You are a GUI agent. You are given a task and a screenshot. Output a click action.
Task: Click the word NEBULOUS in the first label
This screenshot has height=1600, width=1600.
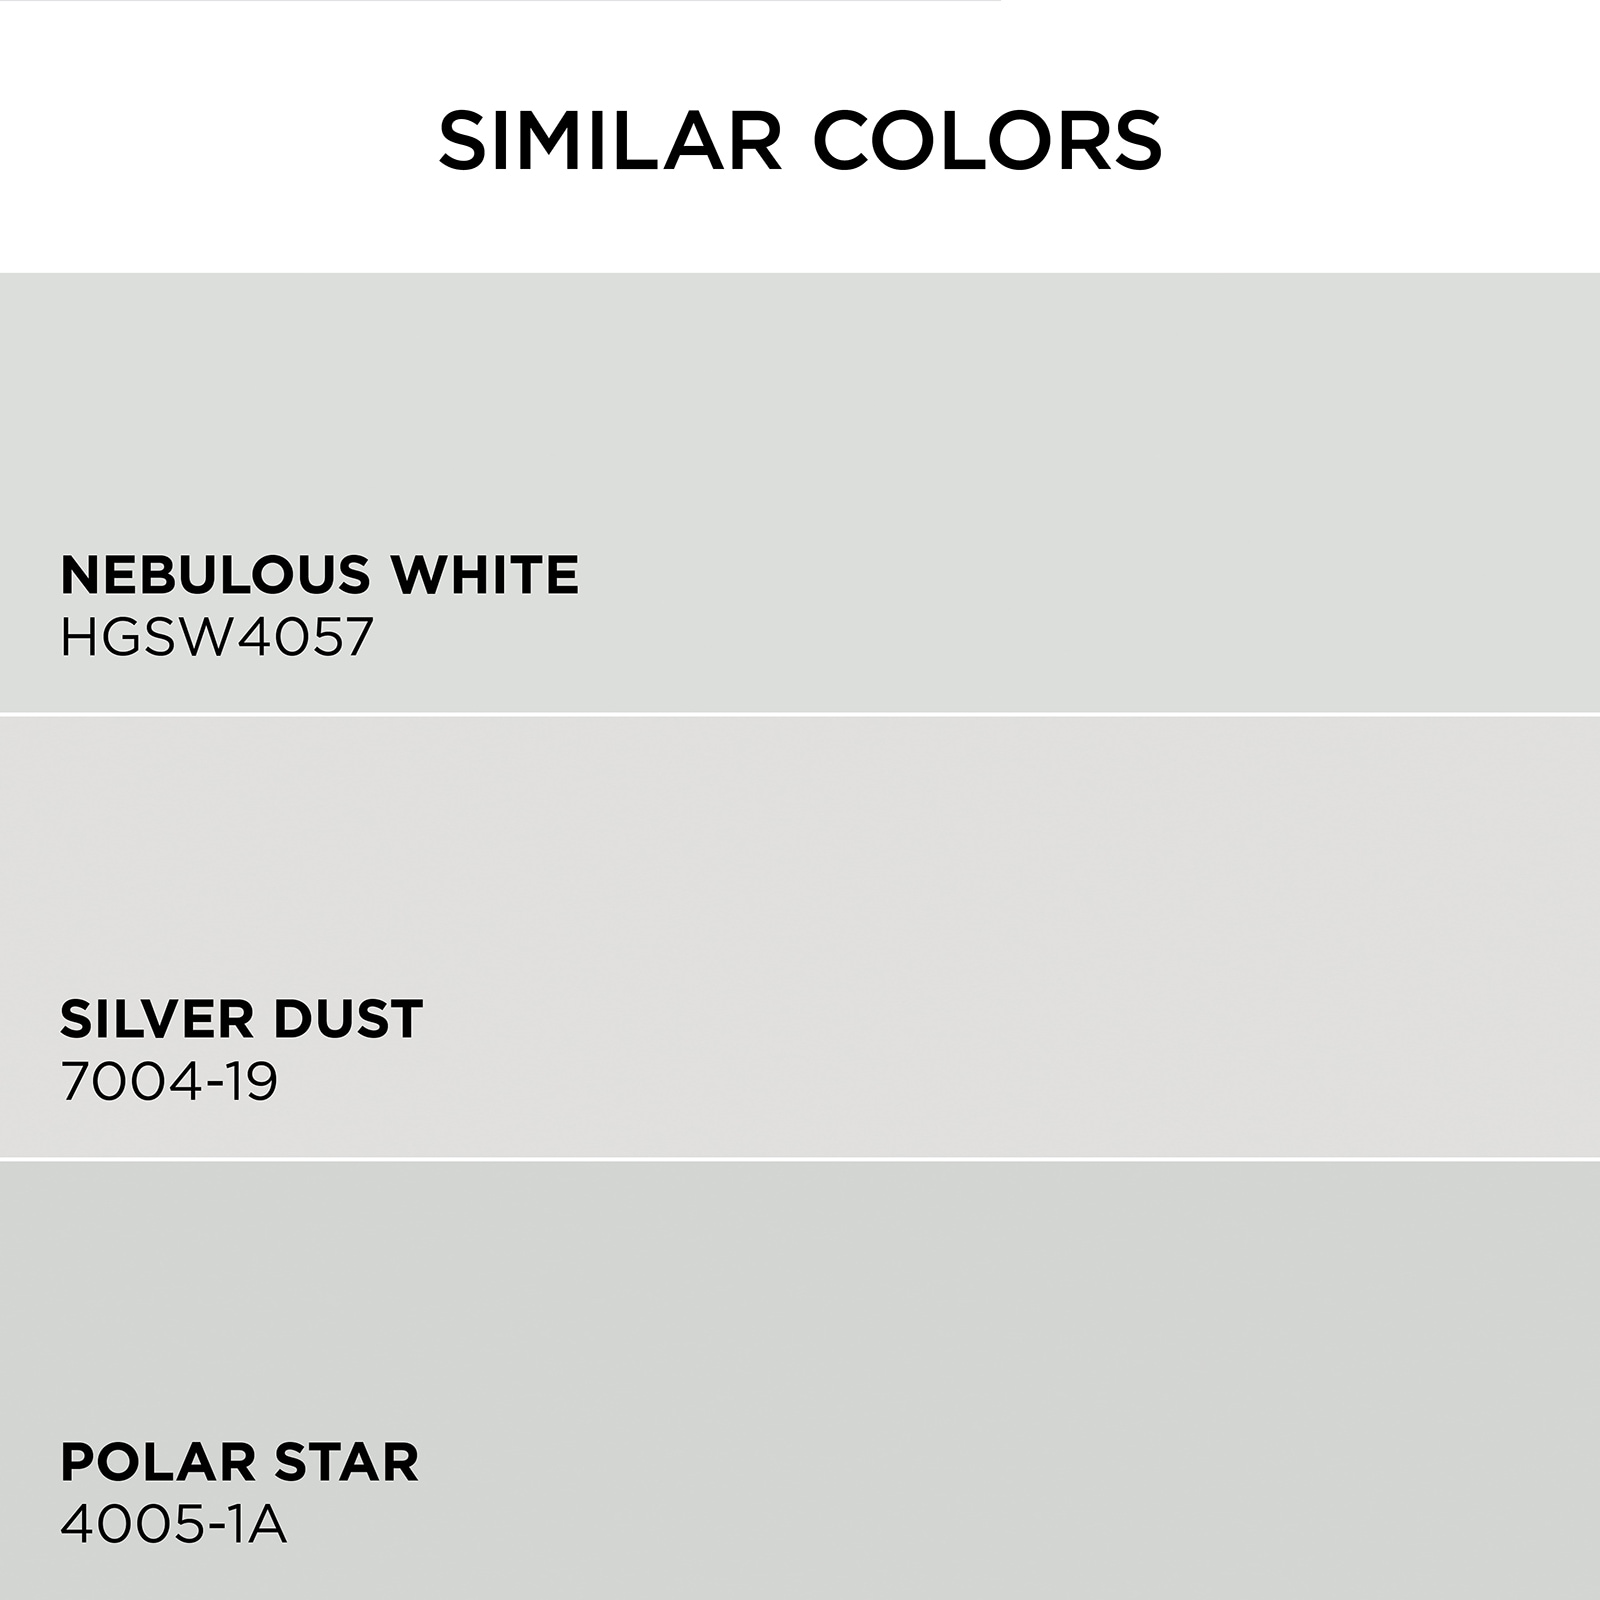pos(216,574)
